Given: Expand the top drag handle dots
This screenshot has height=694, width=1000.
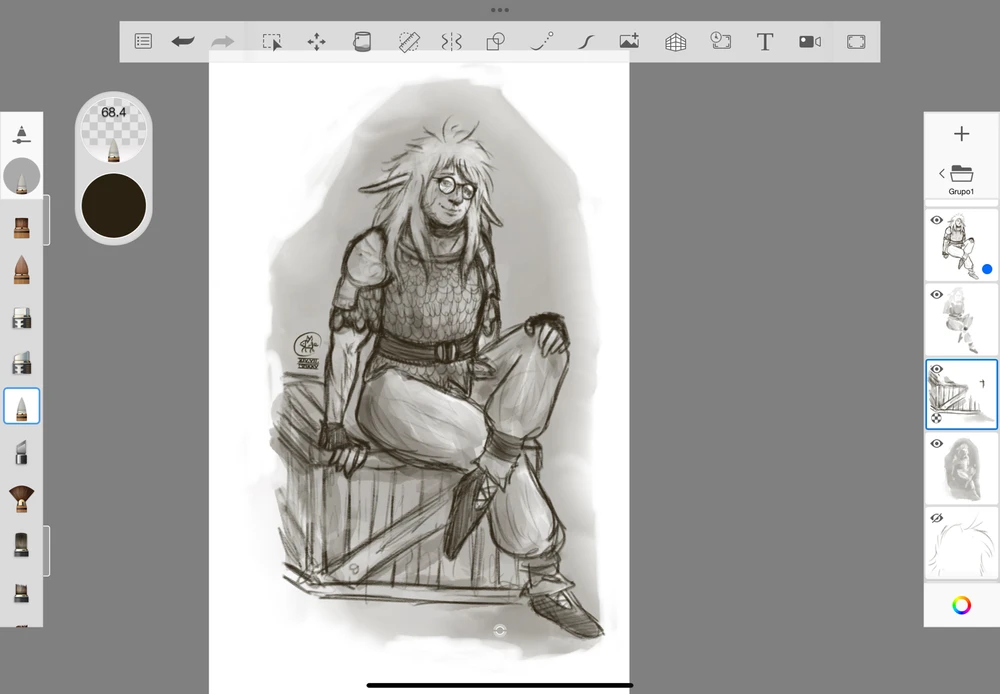Looking at the screenshot, I should click(500, 10).
